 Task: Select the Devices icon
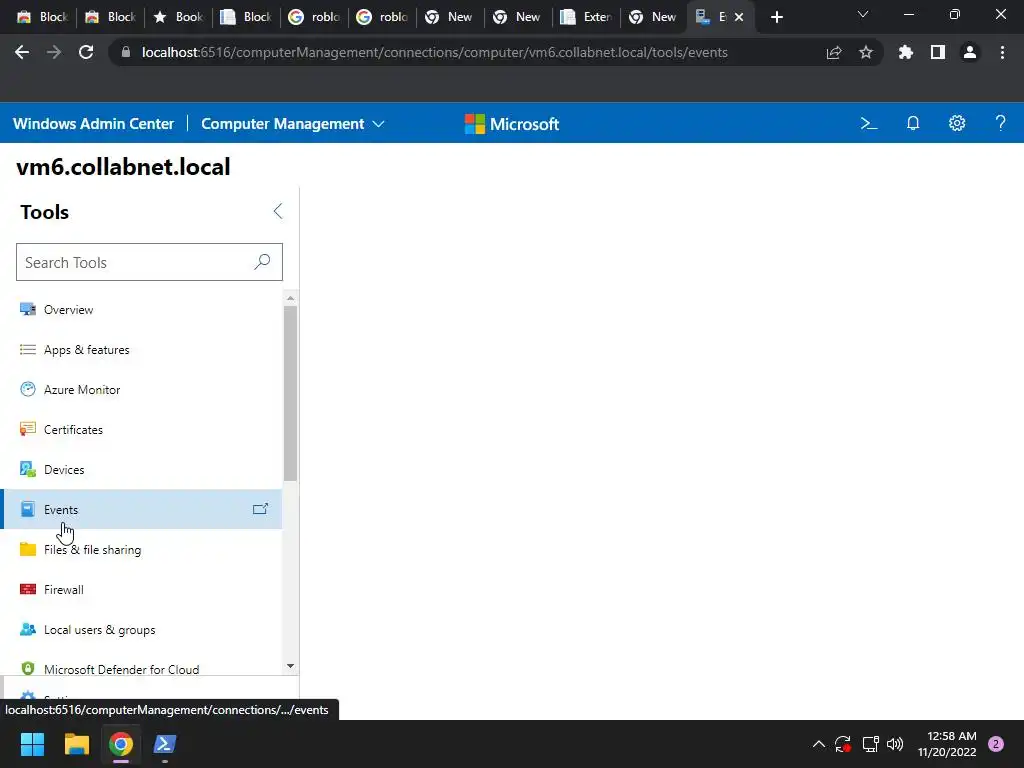coord(27,469)
